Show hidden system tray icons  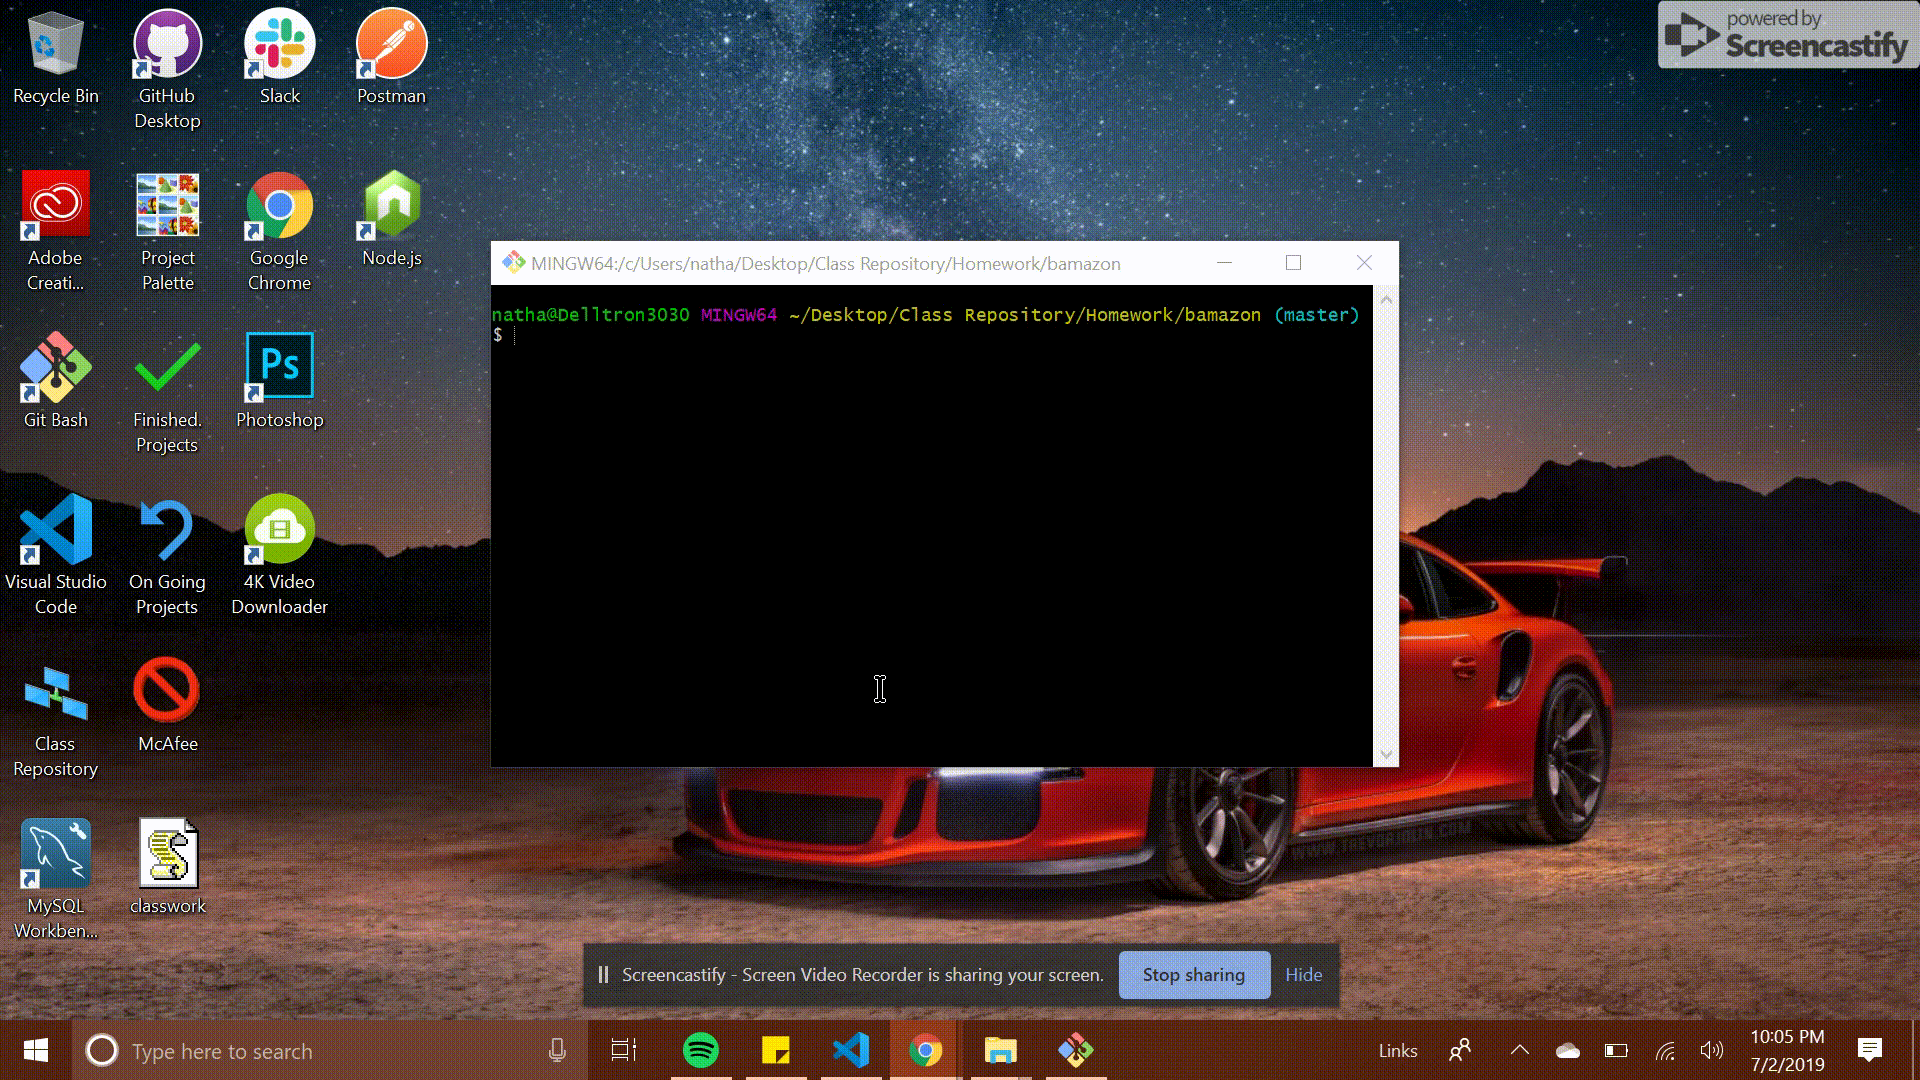pyautogui.click(x=1519, y=1050)
